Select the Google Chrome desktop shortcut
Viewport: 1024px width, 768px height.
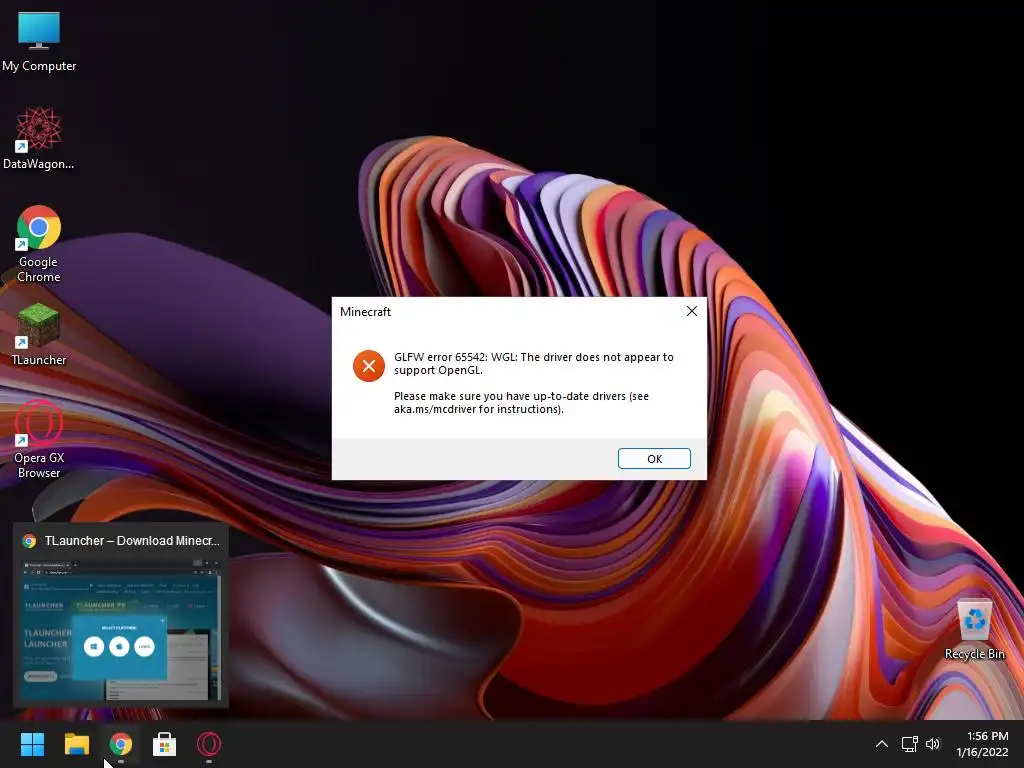pos(39,244)
